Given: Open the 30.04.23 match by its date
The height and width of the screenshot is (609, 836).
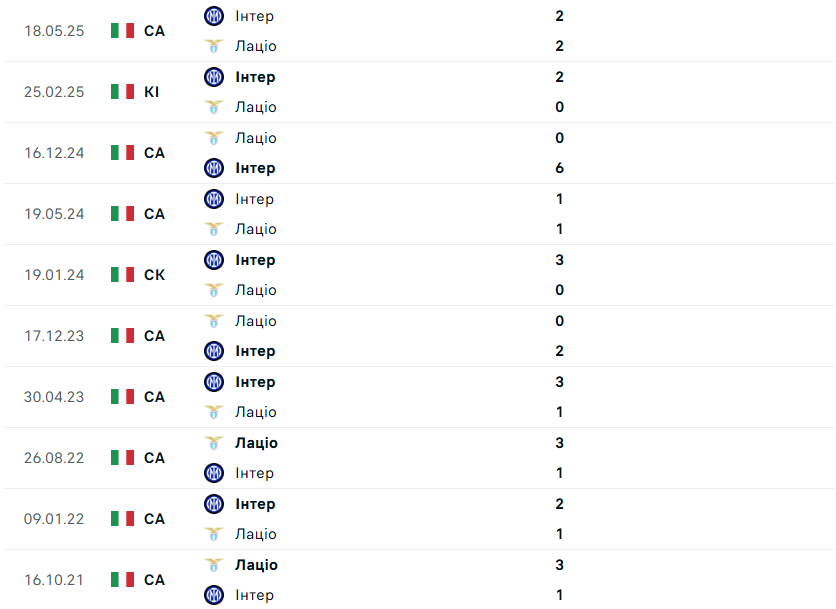Looking at the screenshot, I should [x=54, y=397].
